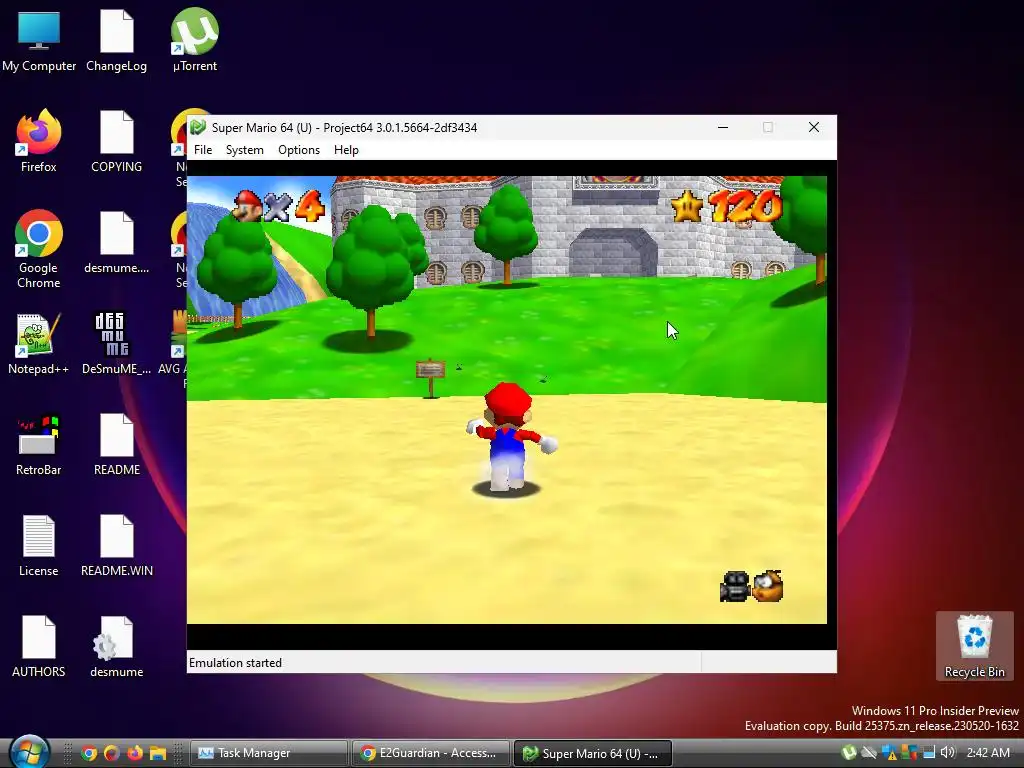
Task: Select the Firefox desktop shortcut
Action: 39,141
